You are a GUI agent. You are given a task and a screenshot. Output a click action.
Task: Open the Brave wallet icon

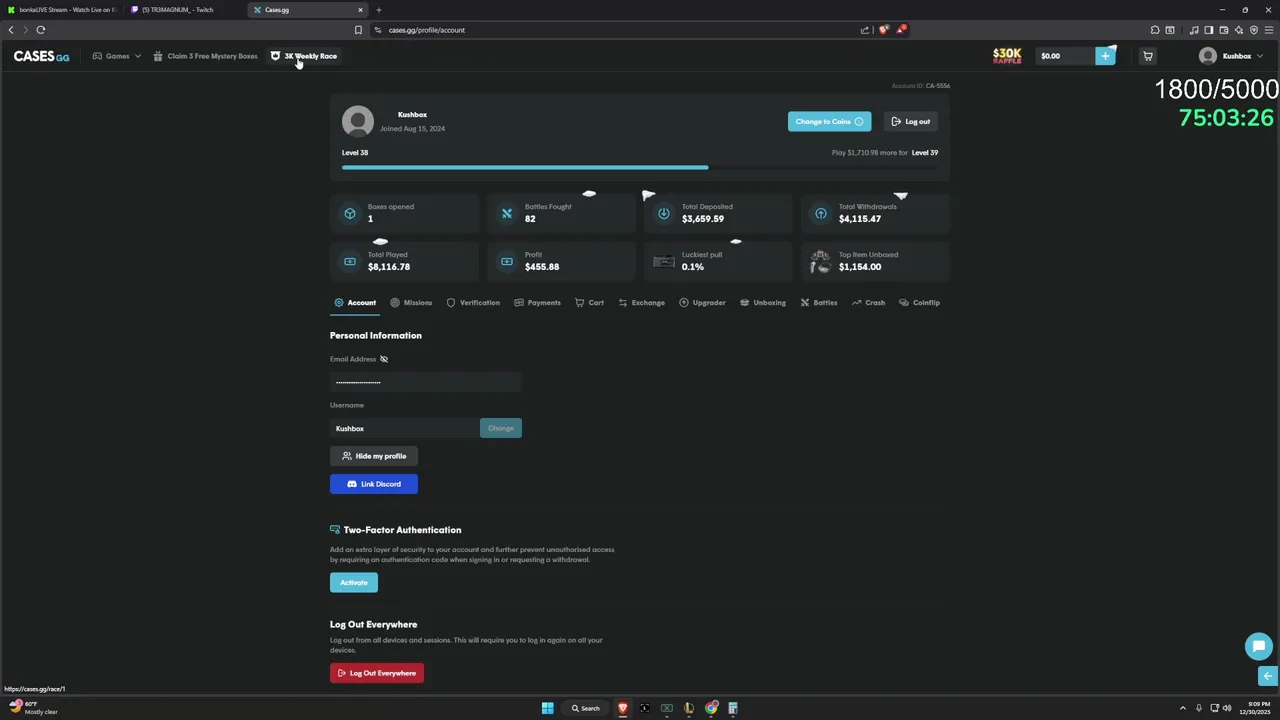(x=1224, y=30)
